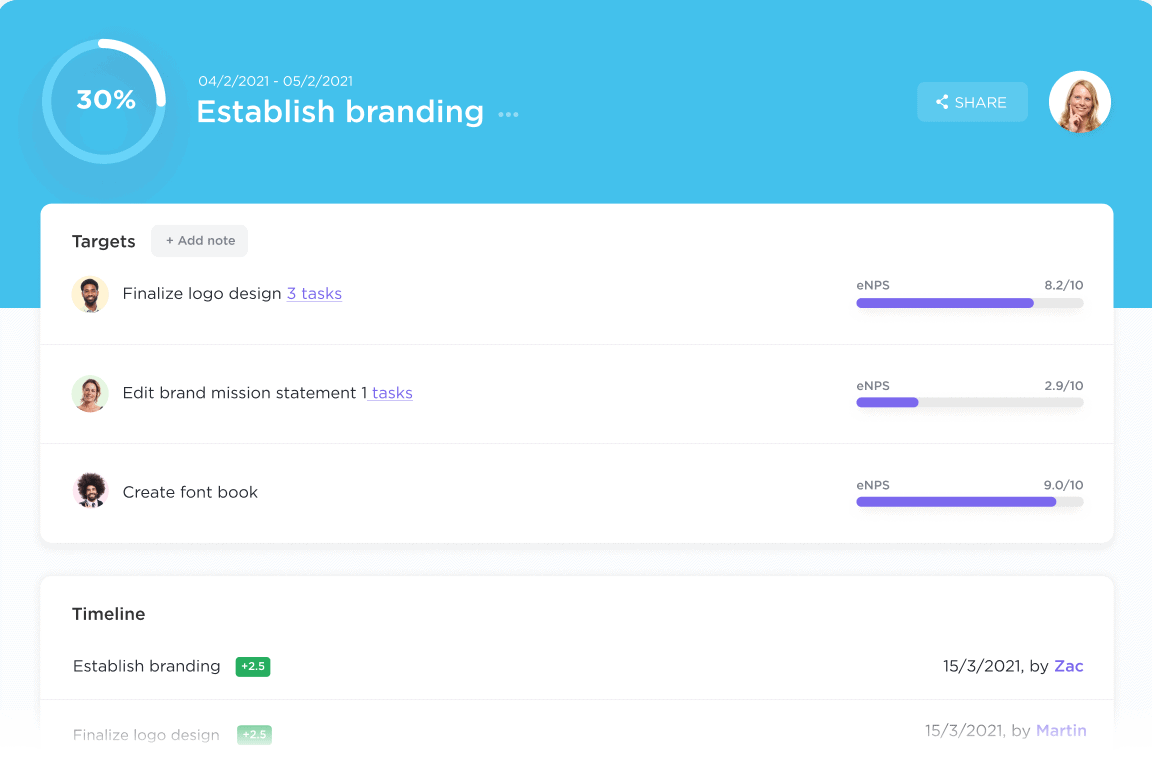Viewport: 1152px width, 765px height.
Task: Click the +2.5 badge beside Establish branding
Action: (253, 666)
